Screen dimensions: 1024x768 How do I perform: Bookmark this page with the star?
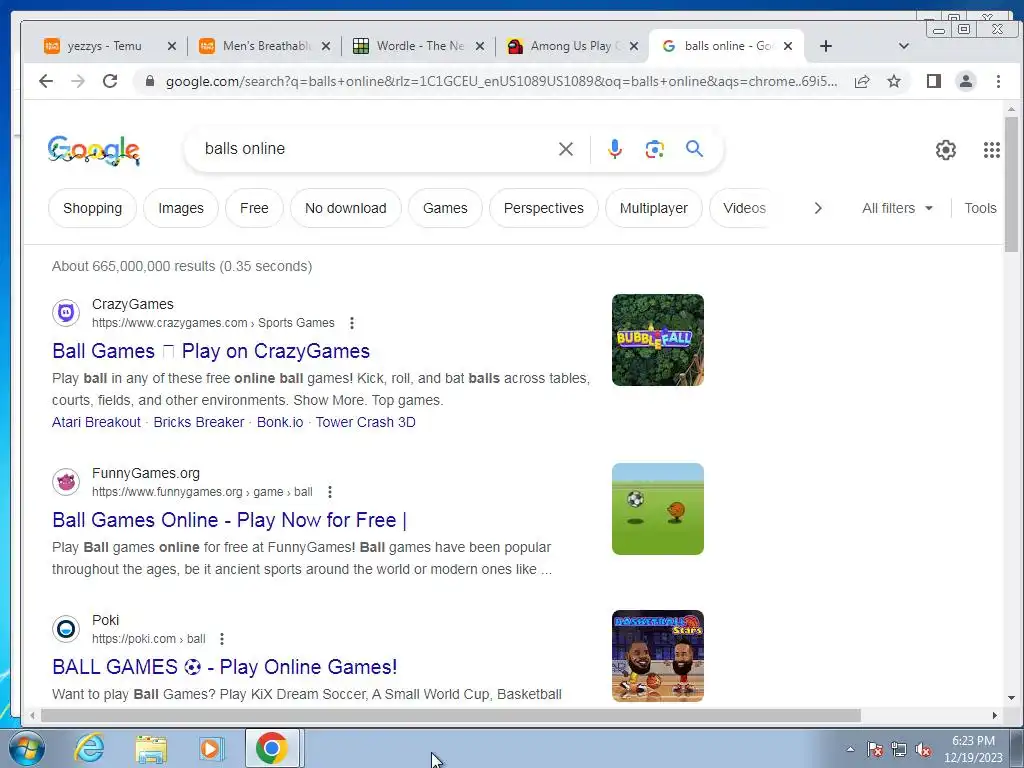(x=894, y=81)
